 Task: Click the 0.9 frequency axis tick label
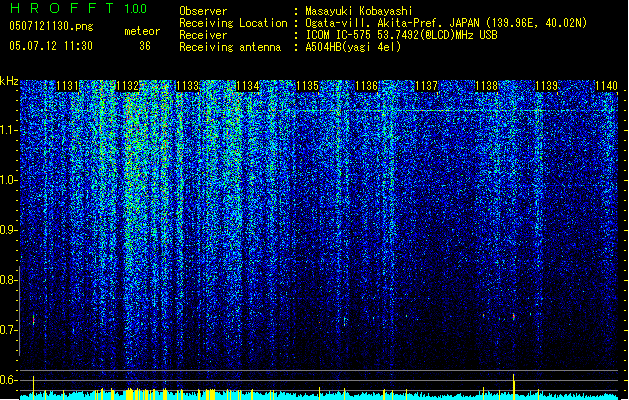point(9,230)
